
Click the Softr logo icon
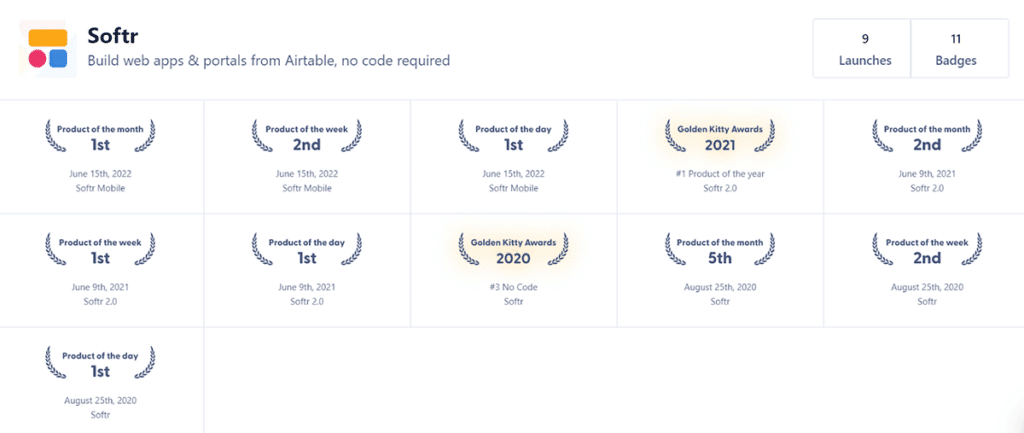48,48
